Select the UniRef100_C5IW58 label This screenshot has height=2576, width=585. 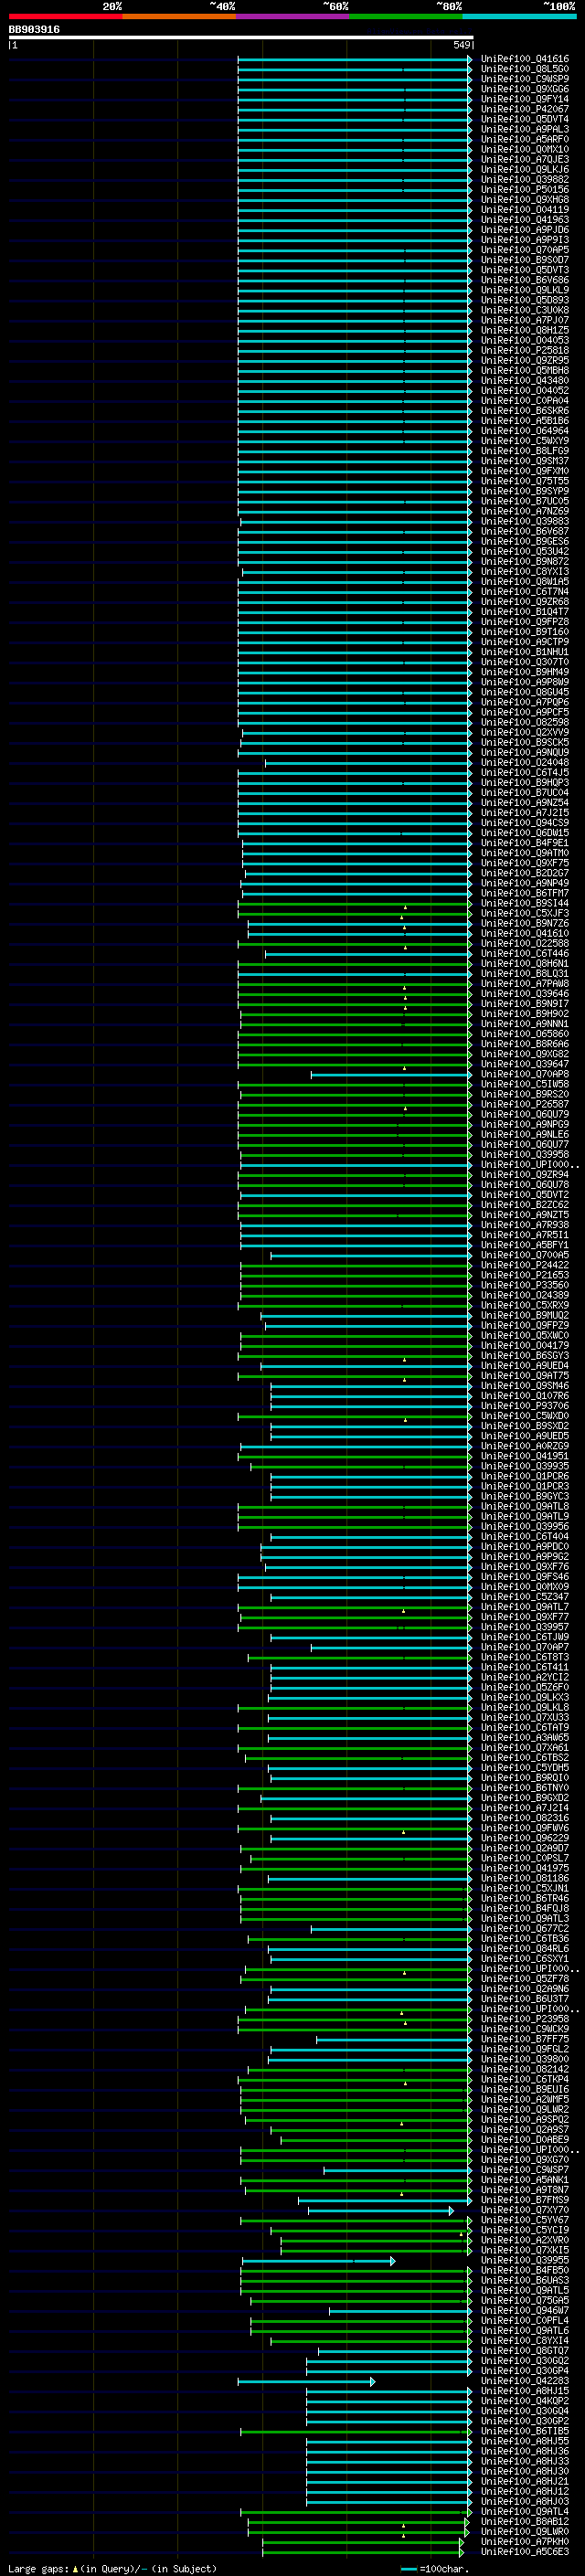[x=524, y=1084]
